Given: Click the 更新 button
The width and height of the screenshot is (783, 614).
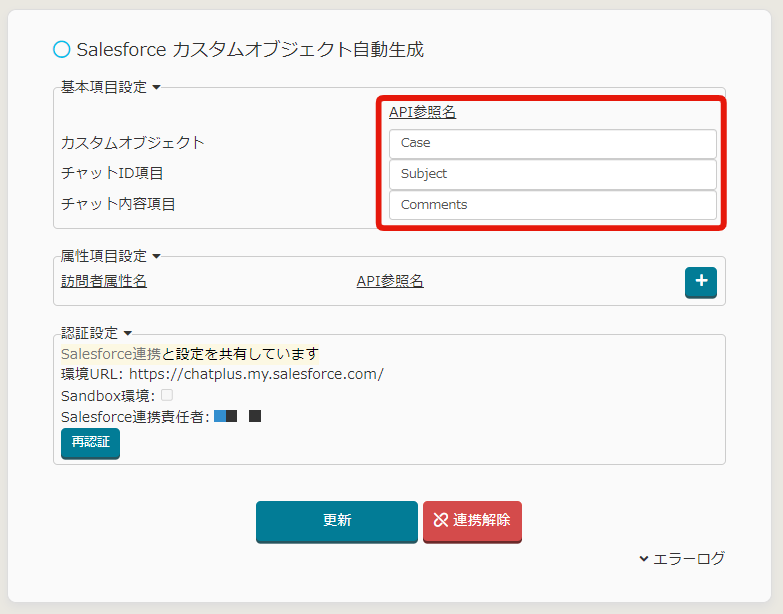Looking at the screenshot, I should click(337, 521).
